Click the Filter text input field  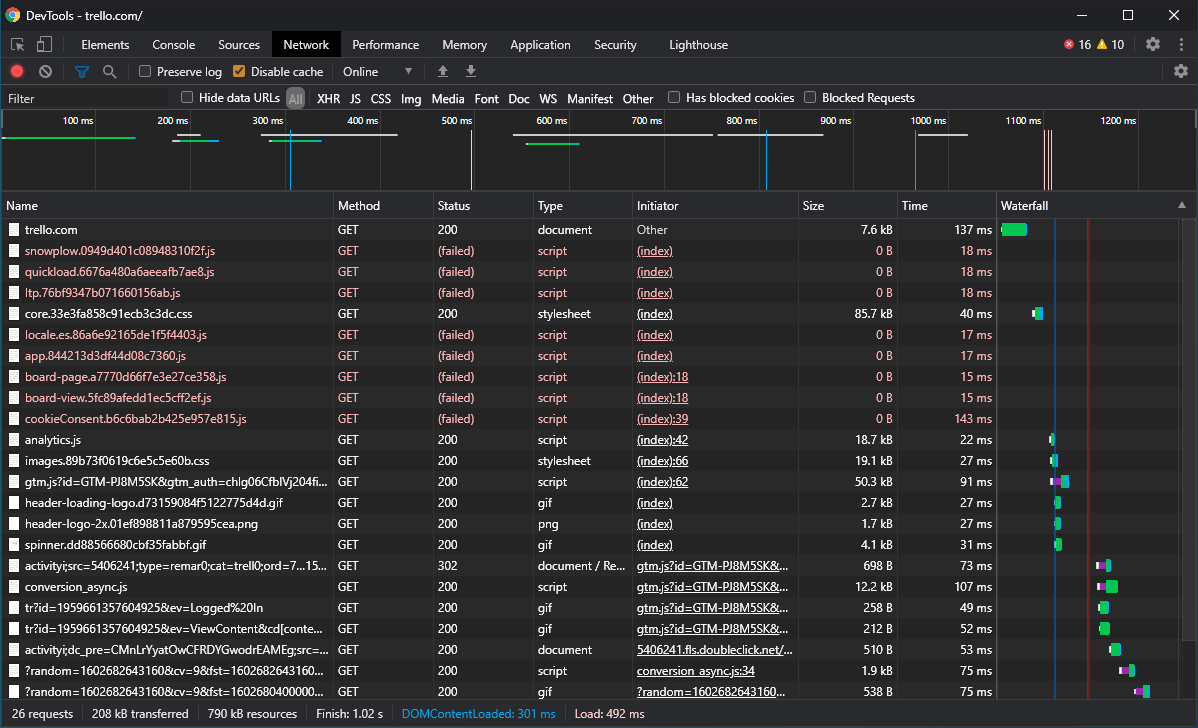pos(86,99)
